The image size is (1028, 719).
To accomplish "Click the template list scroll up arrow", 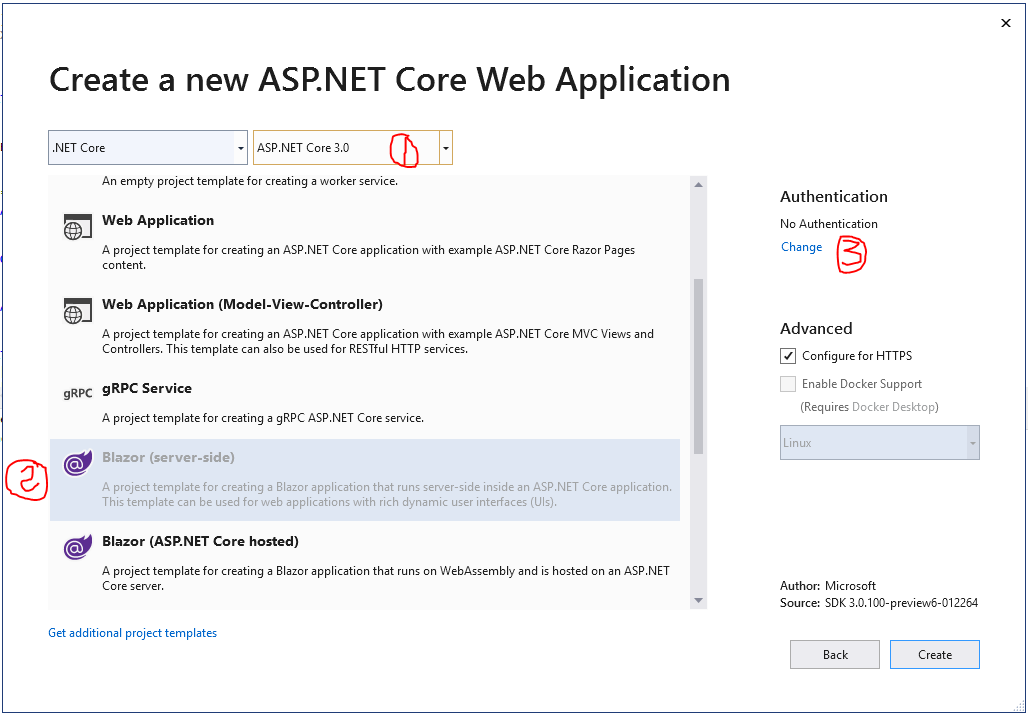I will point(698,185).
